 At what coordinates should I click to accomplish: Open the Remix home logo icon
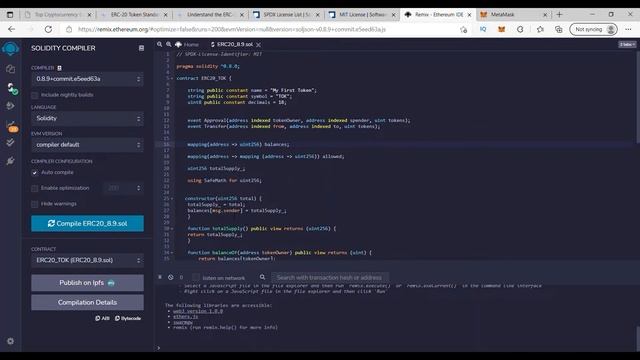pyautogui.click(x=10, y=49)
